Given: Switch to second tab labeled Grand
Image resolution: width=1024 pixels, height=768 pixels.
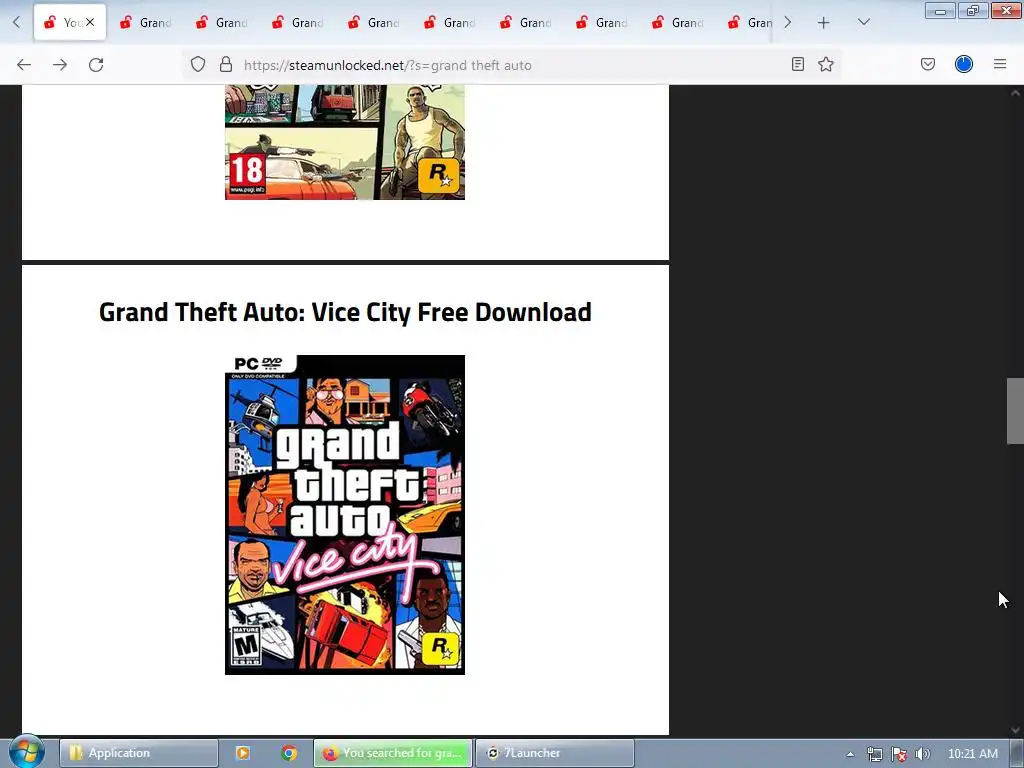Looking at the screenshot, I should 146,23.
